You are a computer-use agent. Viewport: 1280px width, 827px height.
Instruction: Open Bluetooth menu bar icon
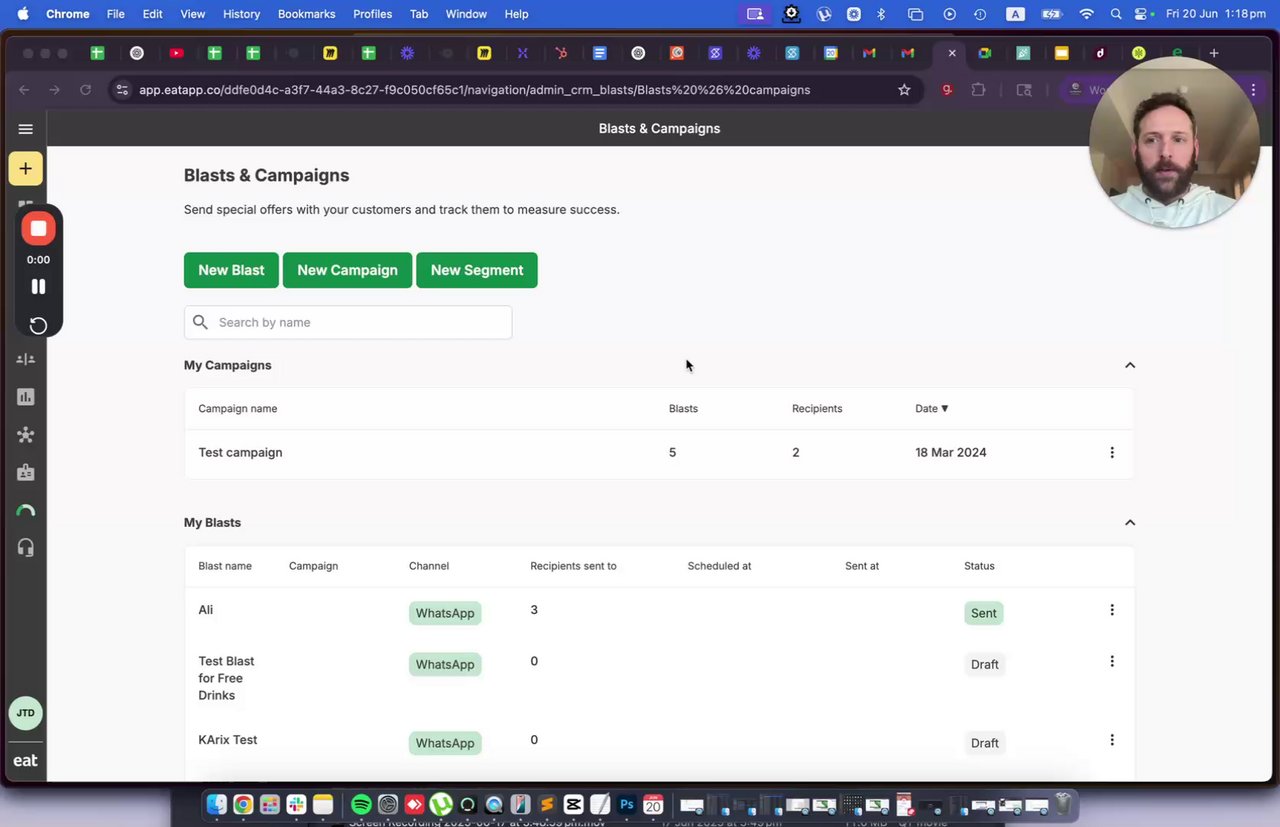[x=881, y=14]
